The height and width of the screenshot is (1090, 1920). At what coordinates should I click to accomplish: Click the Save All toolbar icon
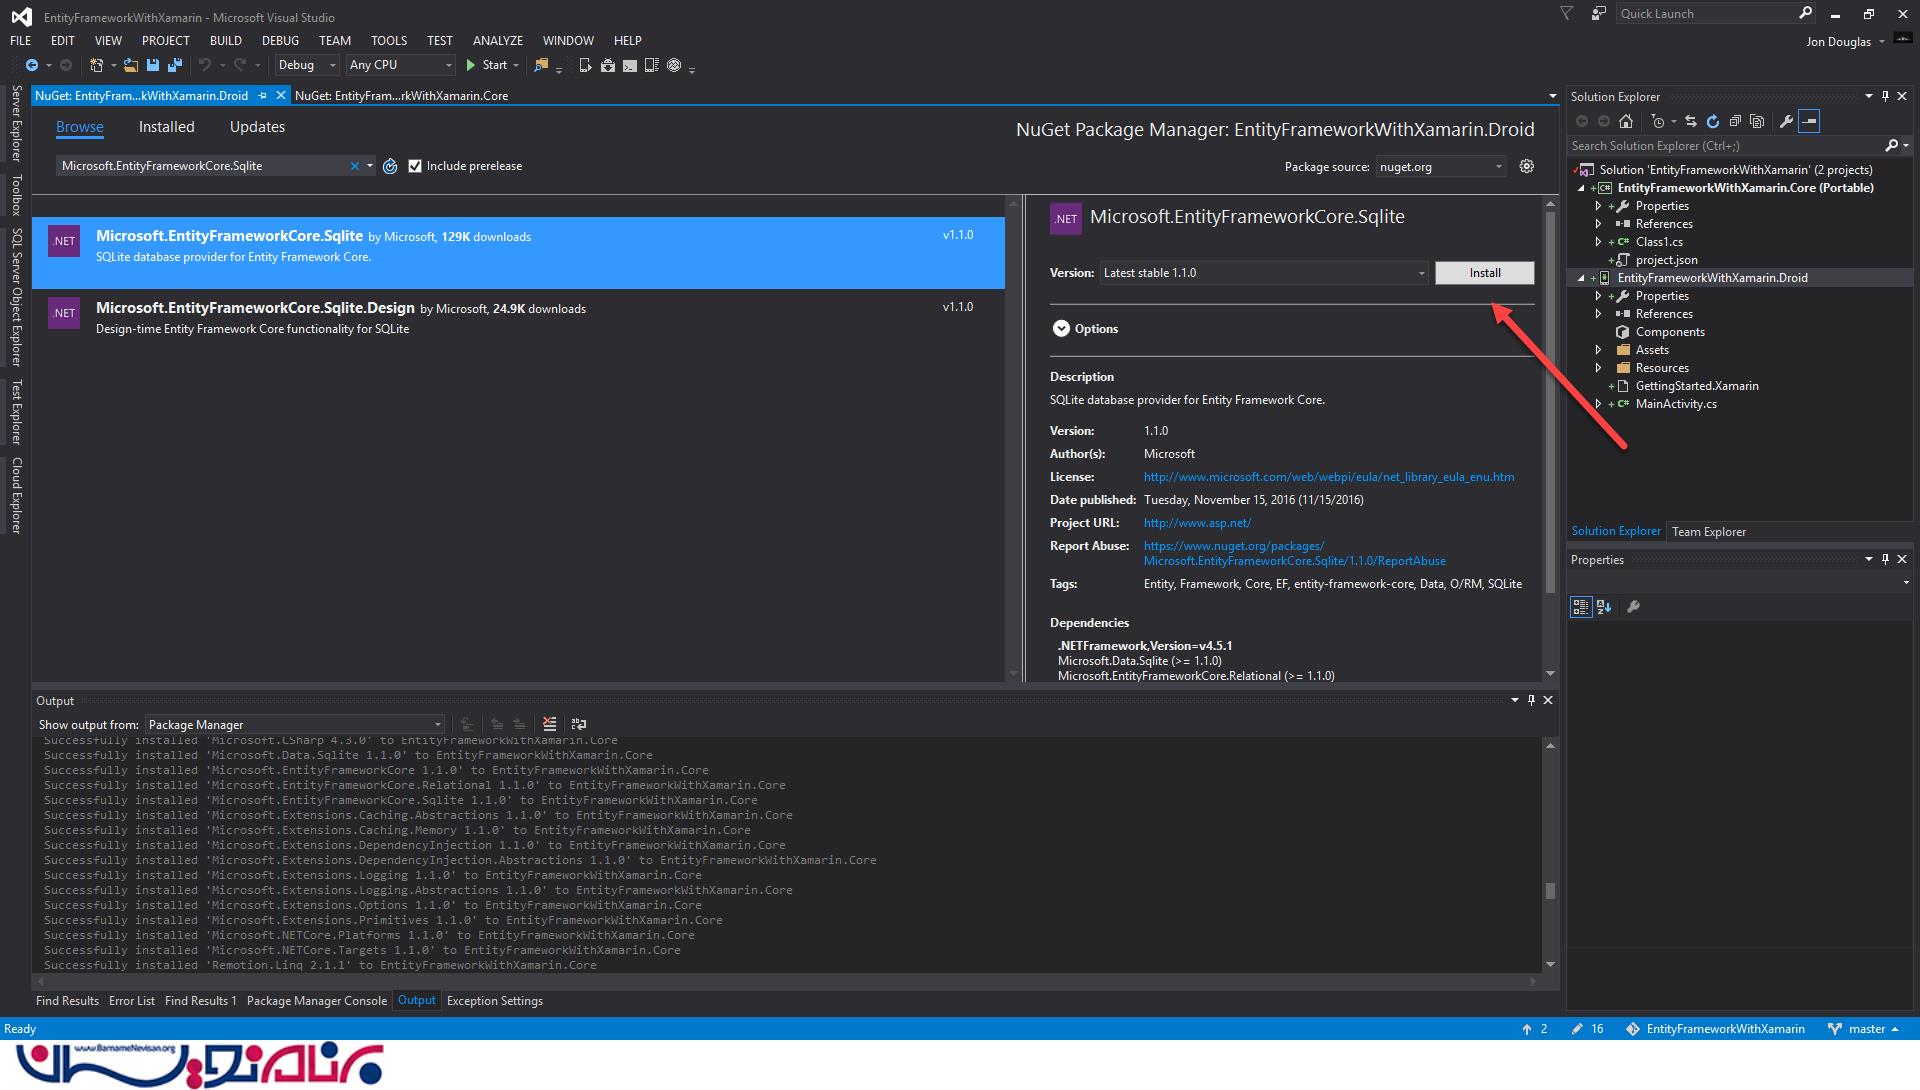[x=174, y=65]
